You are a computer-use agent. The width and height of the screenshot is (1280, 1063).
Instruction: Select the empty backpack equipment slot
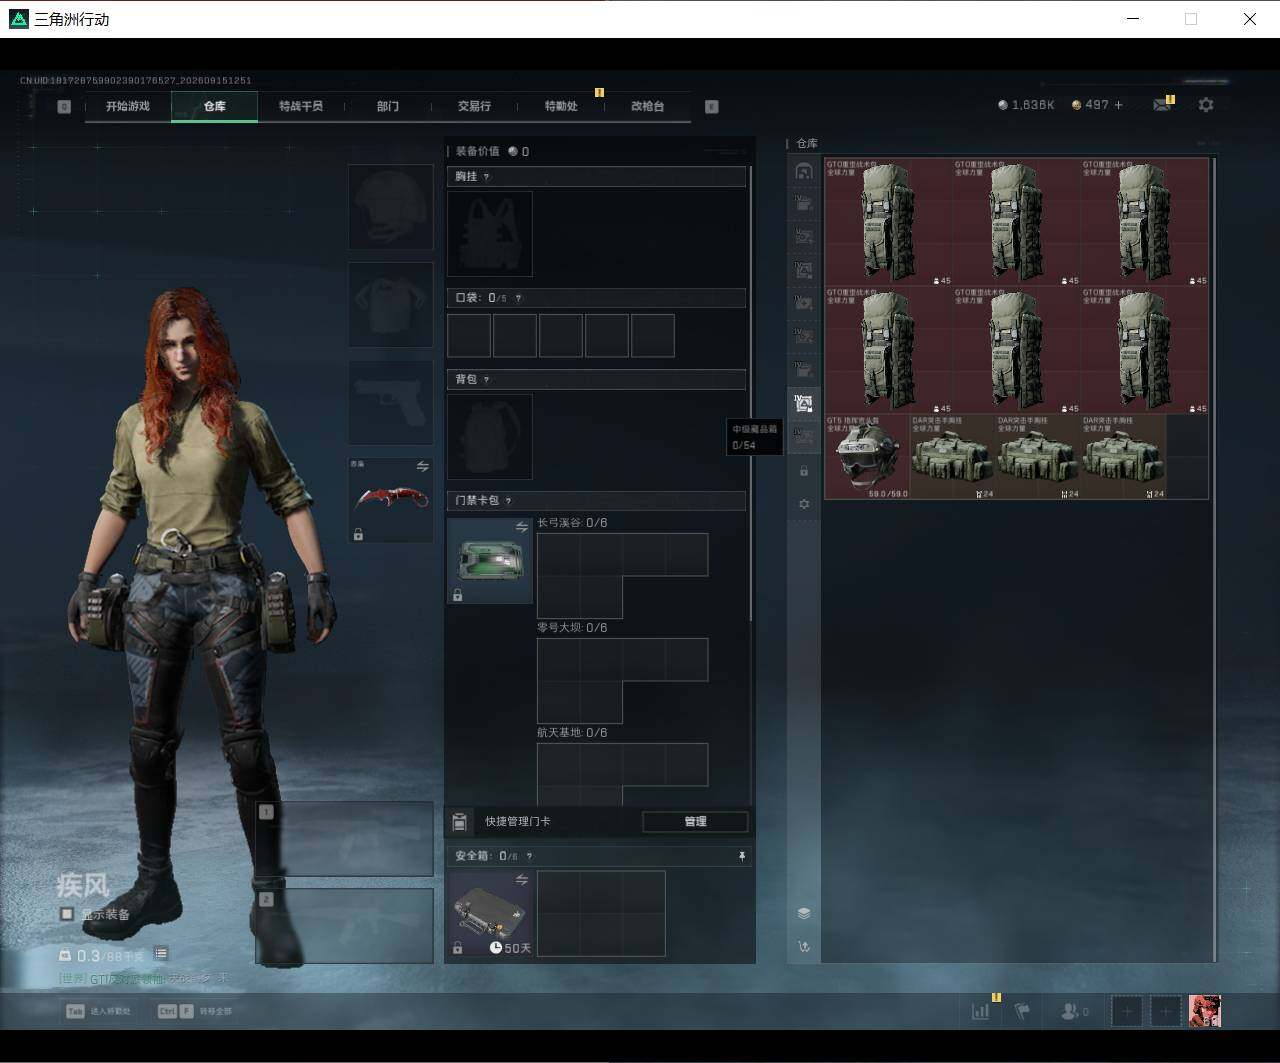[x=490, y=436]
